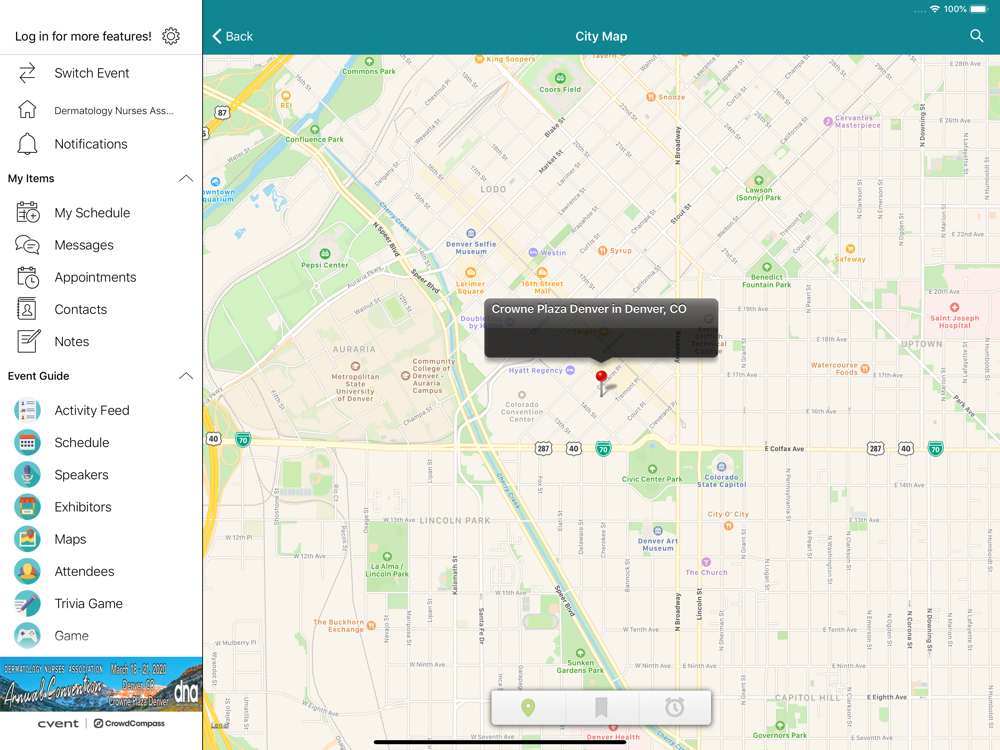
Task: Tap the City O' City marker
Action: [x=728, y=526]
